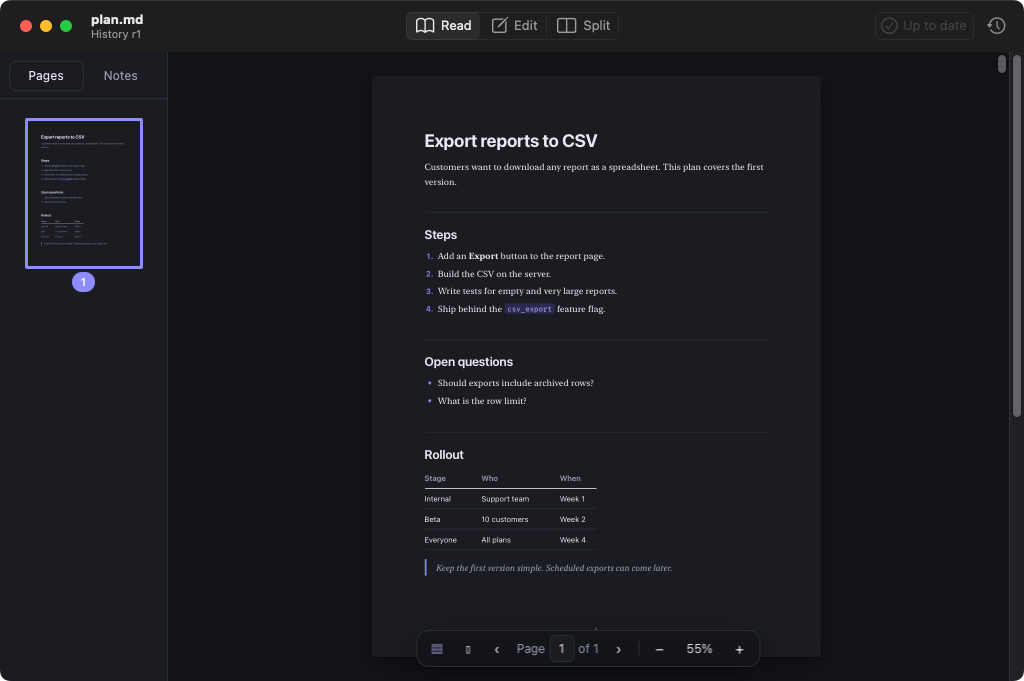The width and height of the screenshot is (1024, 681).
Task: Click the Everyone table cell
Action: 441,540
